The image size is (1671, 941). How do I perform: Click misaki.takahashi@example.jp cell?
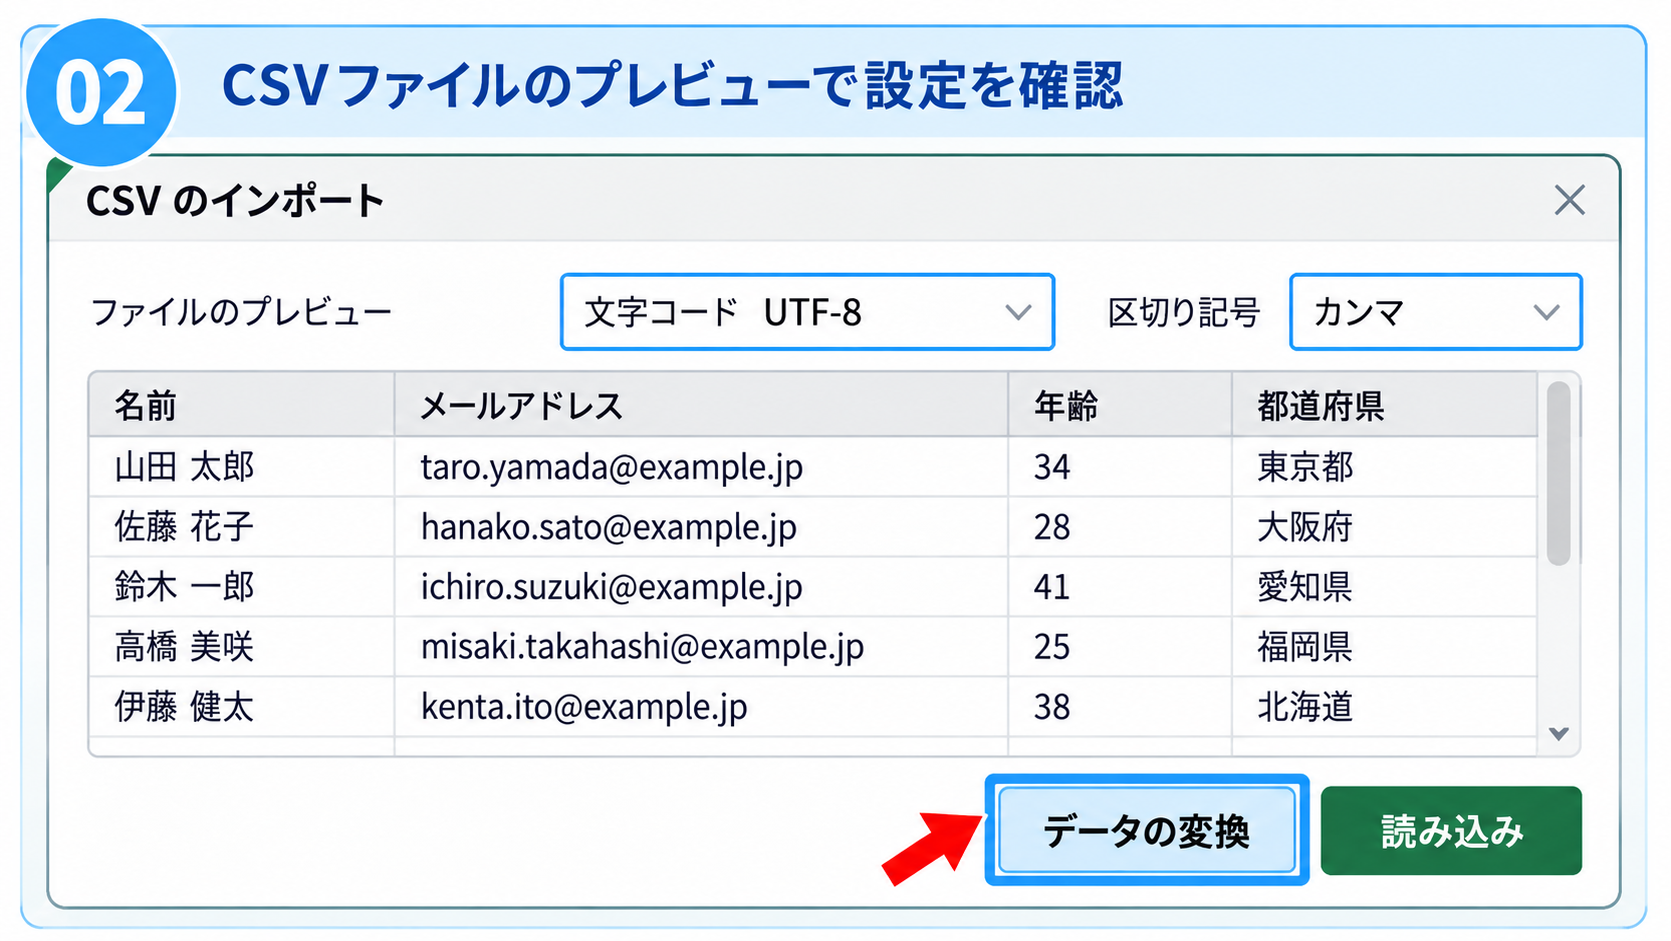(701, 647)
